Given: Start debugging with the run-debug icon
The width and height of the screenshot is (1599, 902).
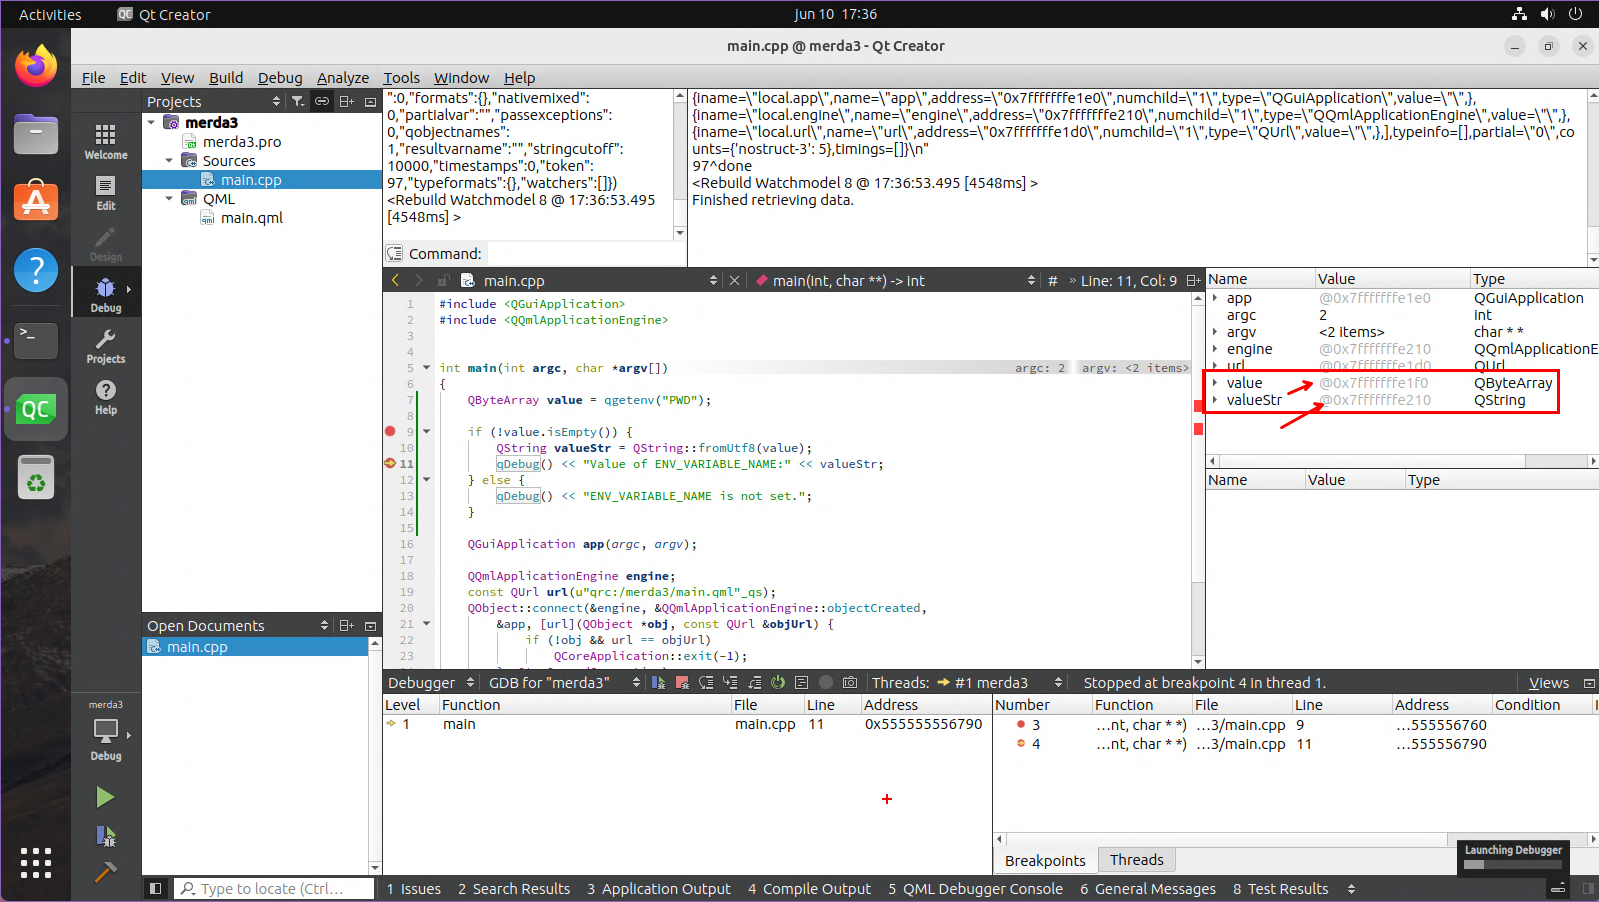Looking at the screenshot, I should click(x=105, y=836).
